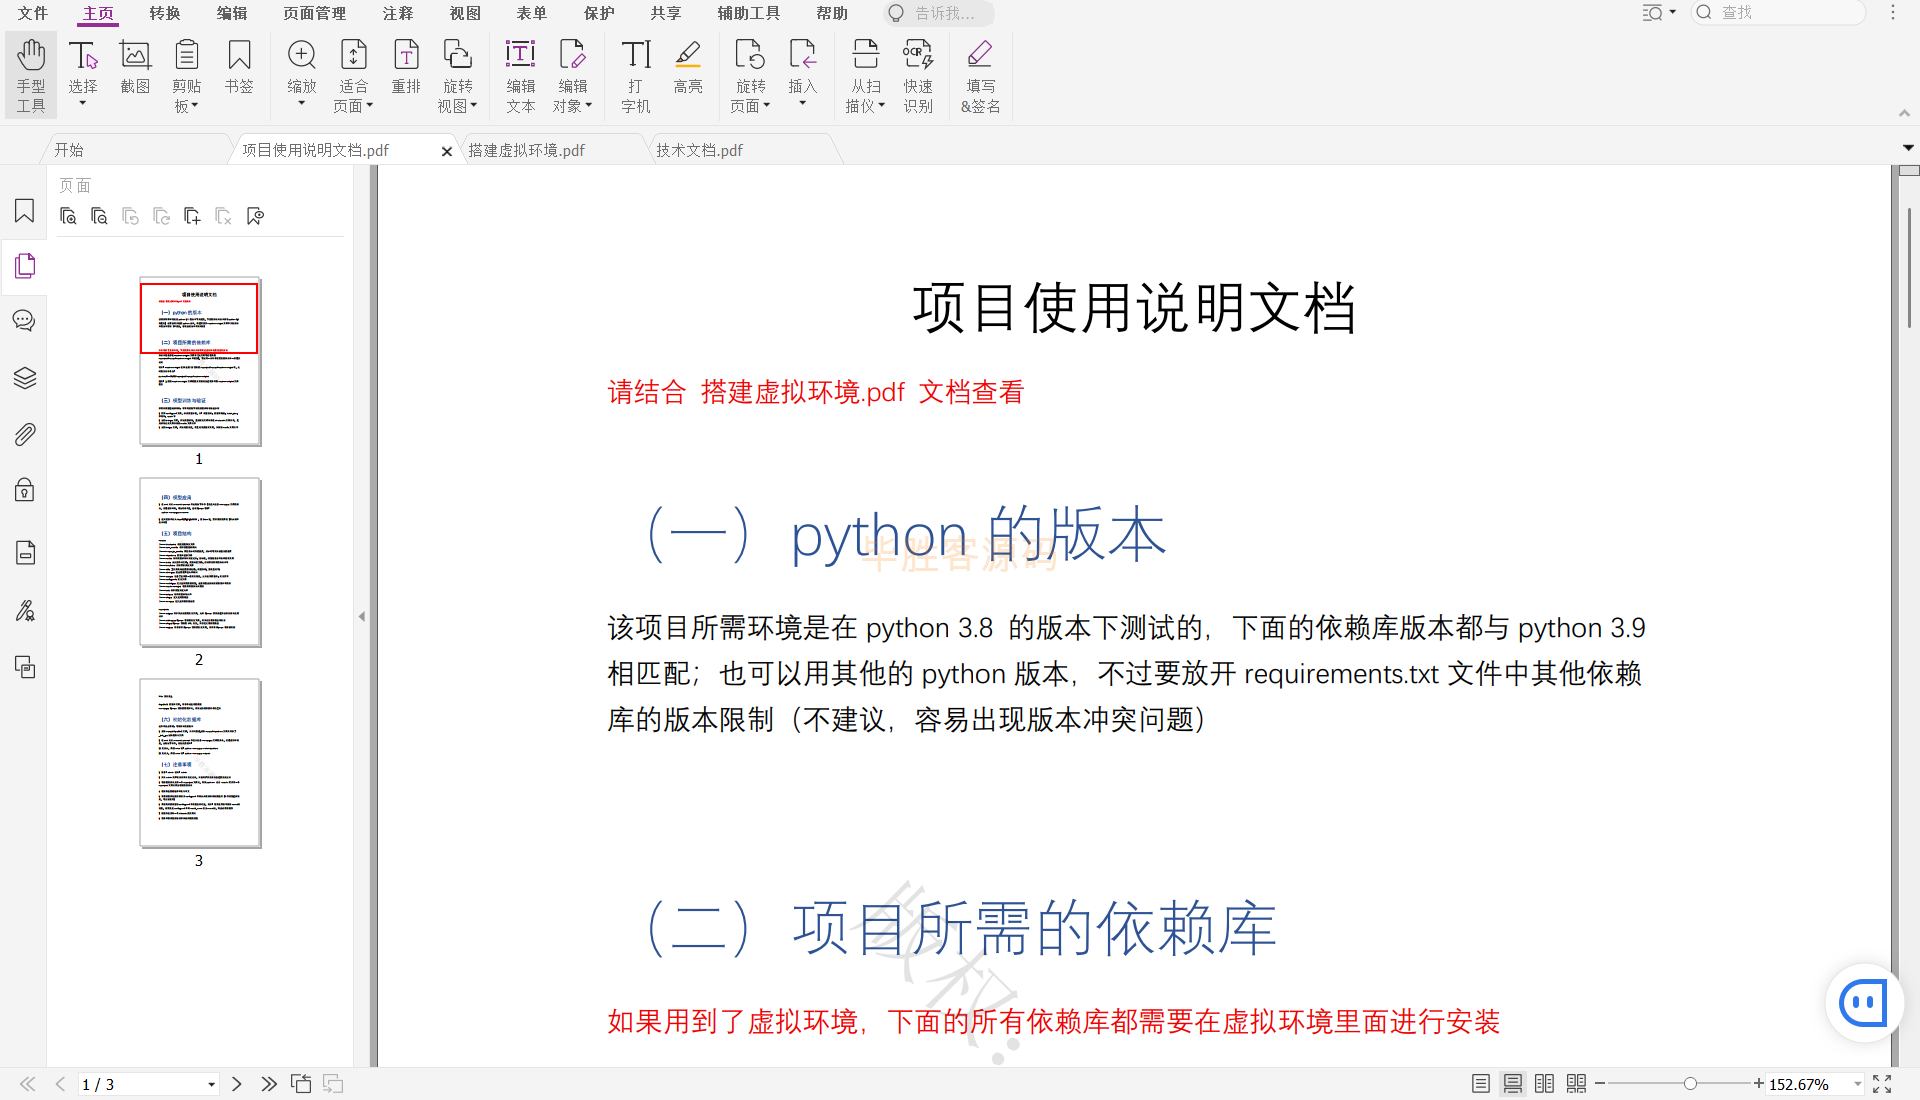Select the Highlight (高亮) tool
The image size is (1920, 1100).
(x=688, y=68)
